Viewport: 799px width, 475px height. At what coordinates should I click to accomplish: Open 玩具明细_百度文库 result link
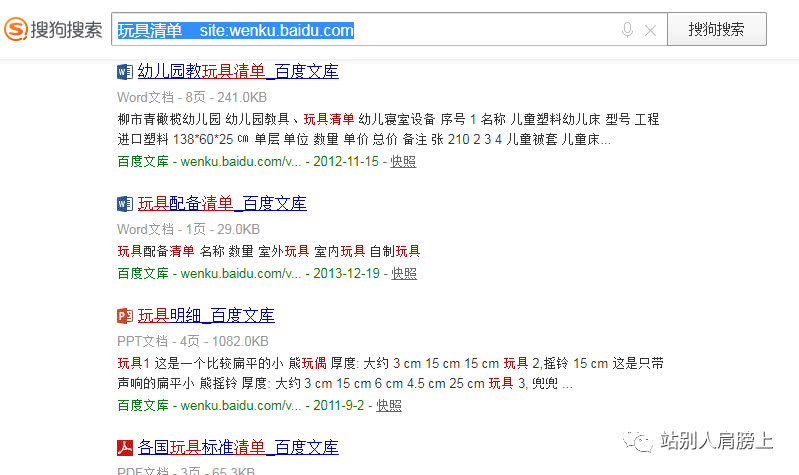pos(206,315)
